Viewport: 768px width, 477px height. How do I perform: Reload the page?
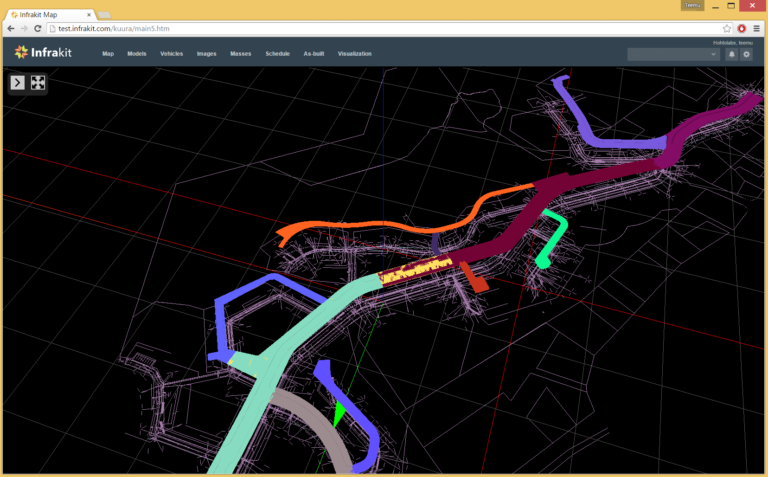[x=39, y=28]
